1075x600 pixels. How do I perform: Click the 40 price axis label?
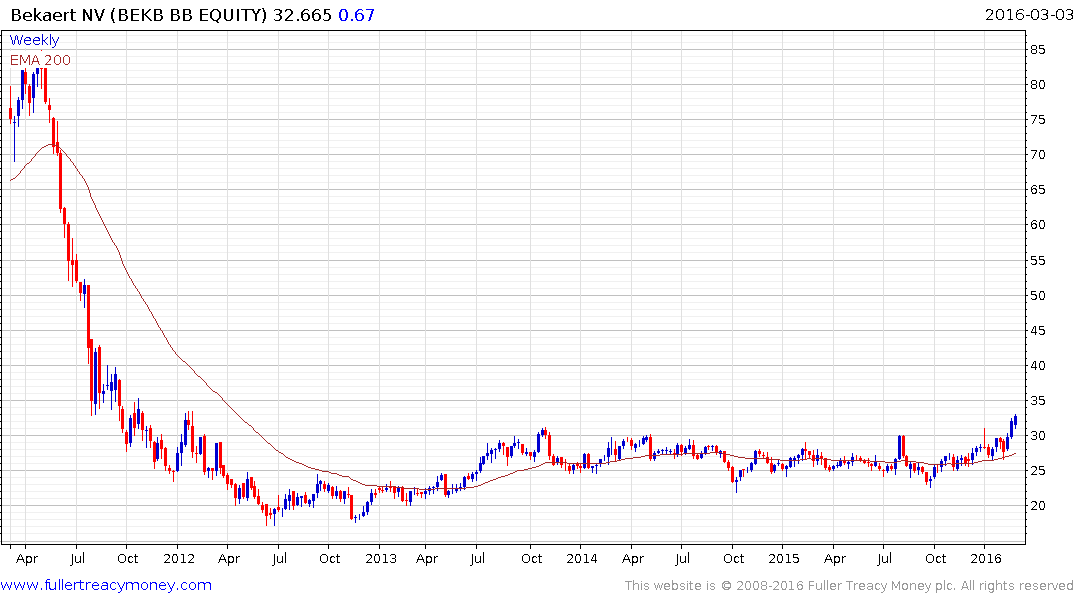[x=1037, y=365]
